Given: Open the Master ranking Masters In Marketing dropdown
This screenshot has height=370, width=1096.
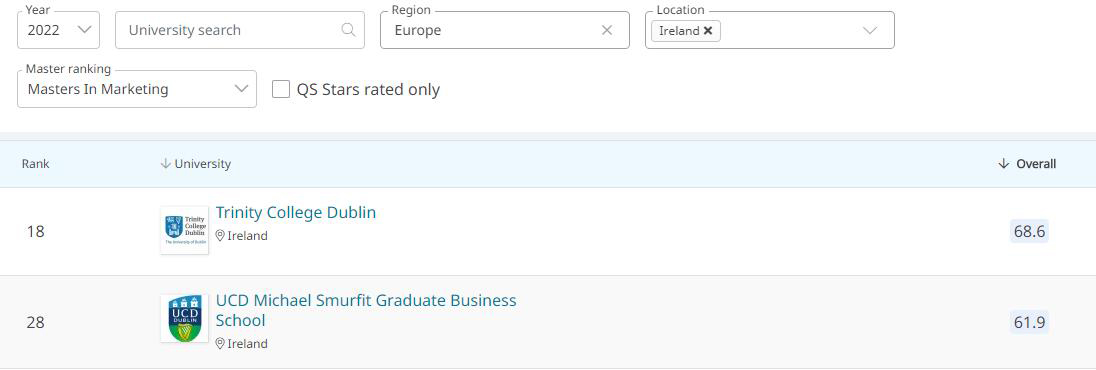Looking at the screenshot, I should point(137,90).
